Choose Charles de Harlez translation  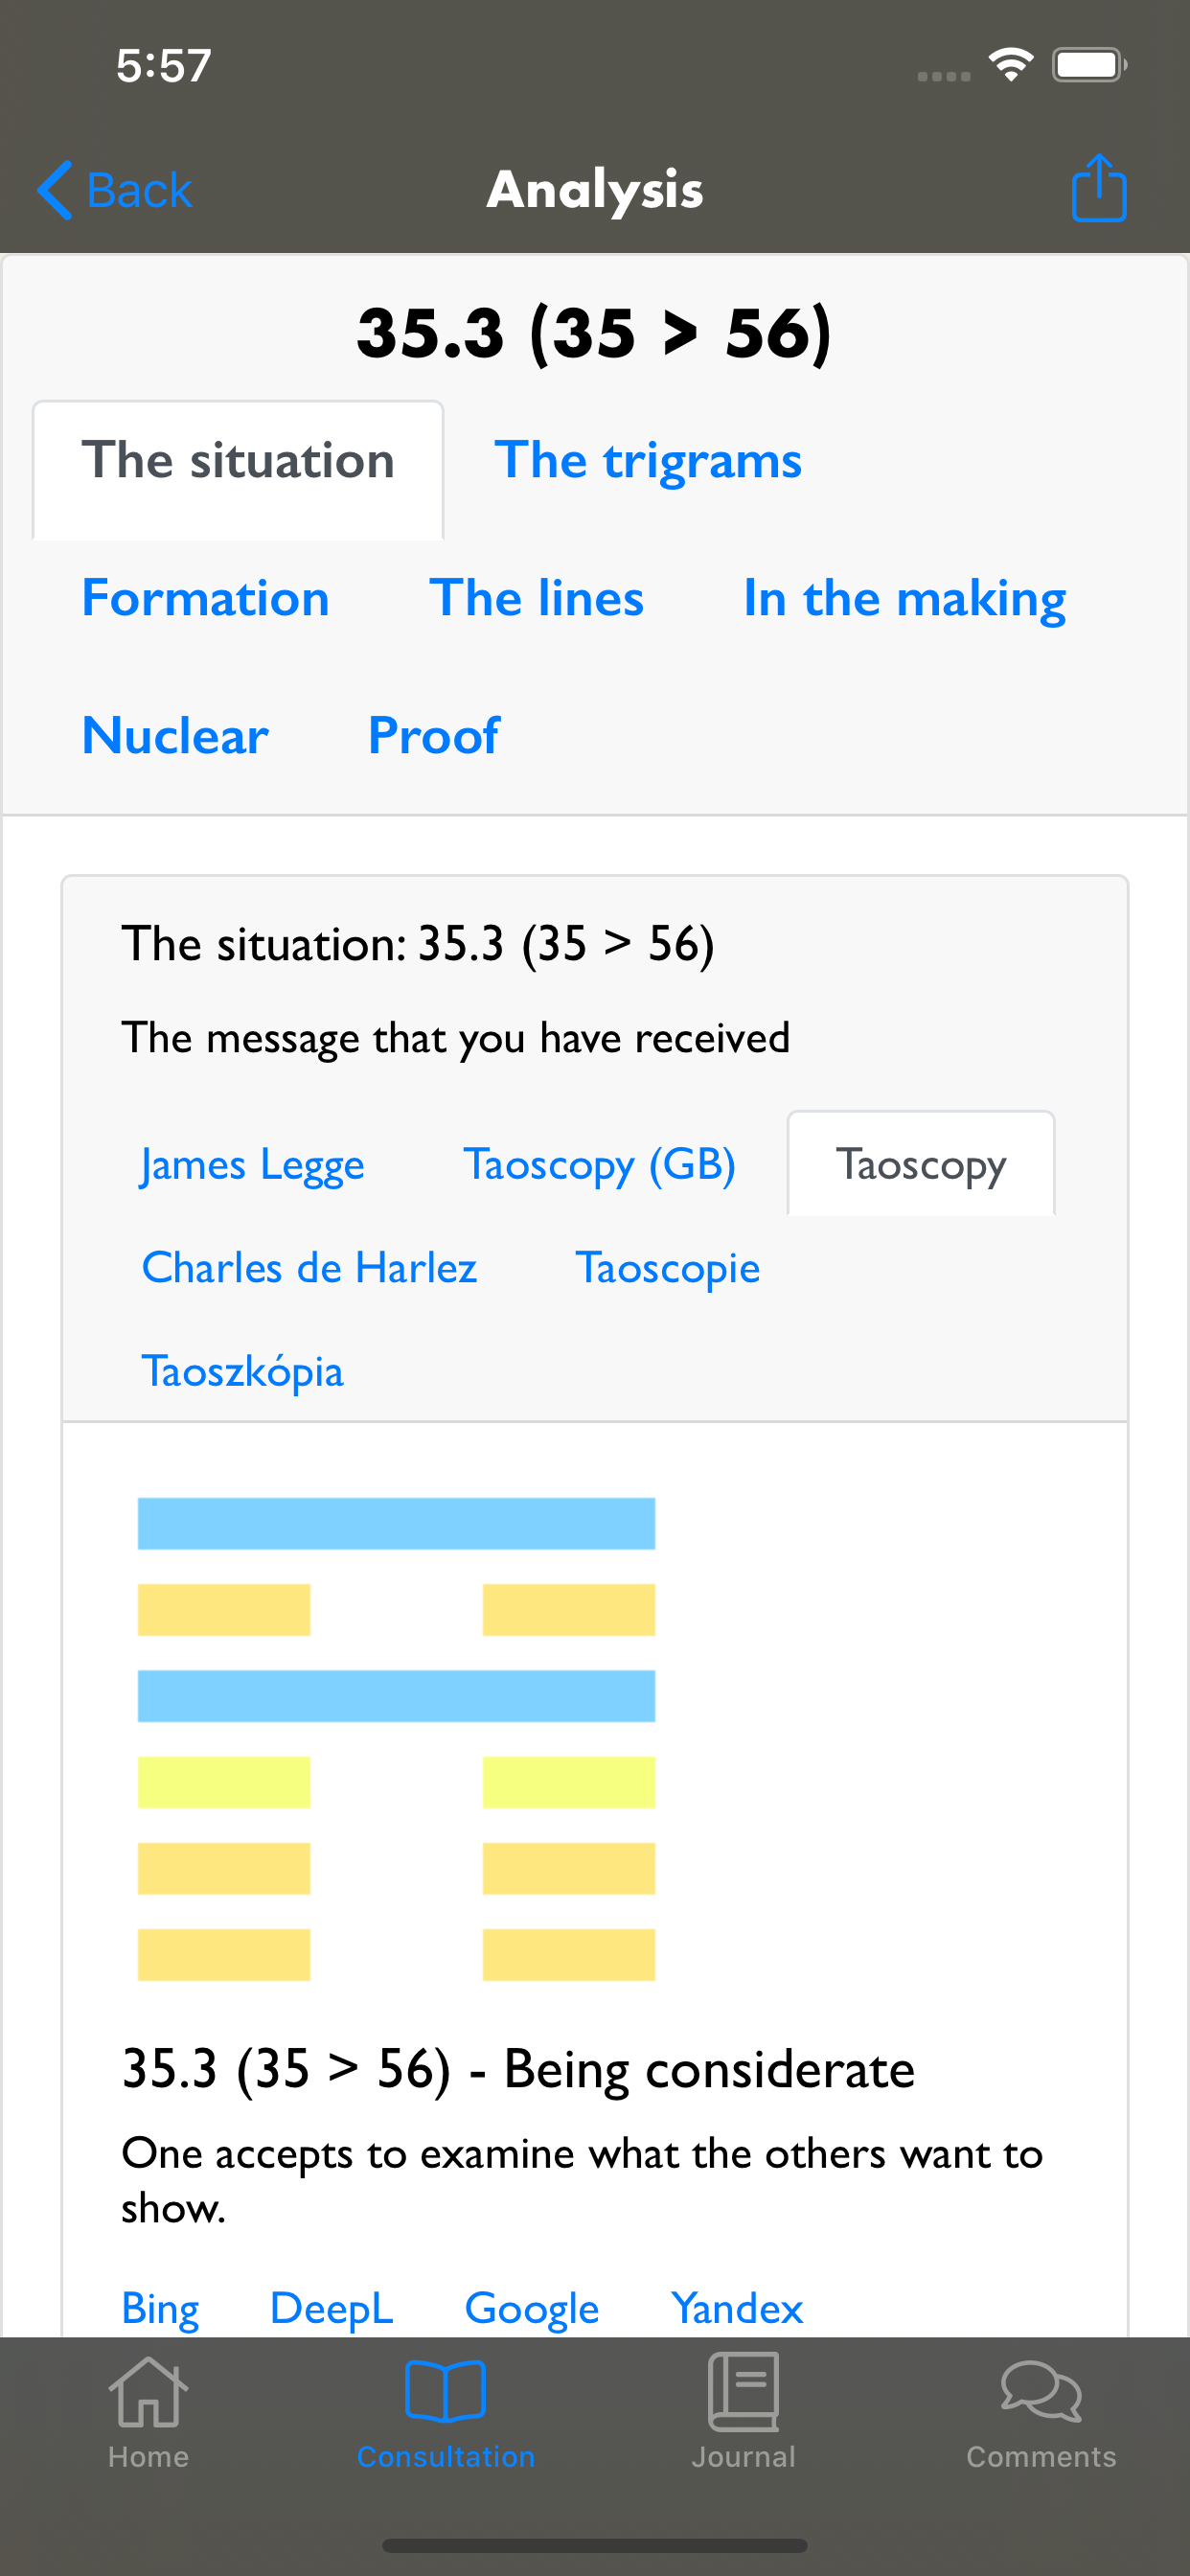(309, 1268)
